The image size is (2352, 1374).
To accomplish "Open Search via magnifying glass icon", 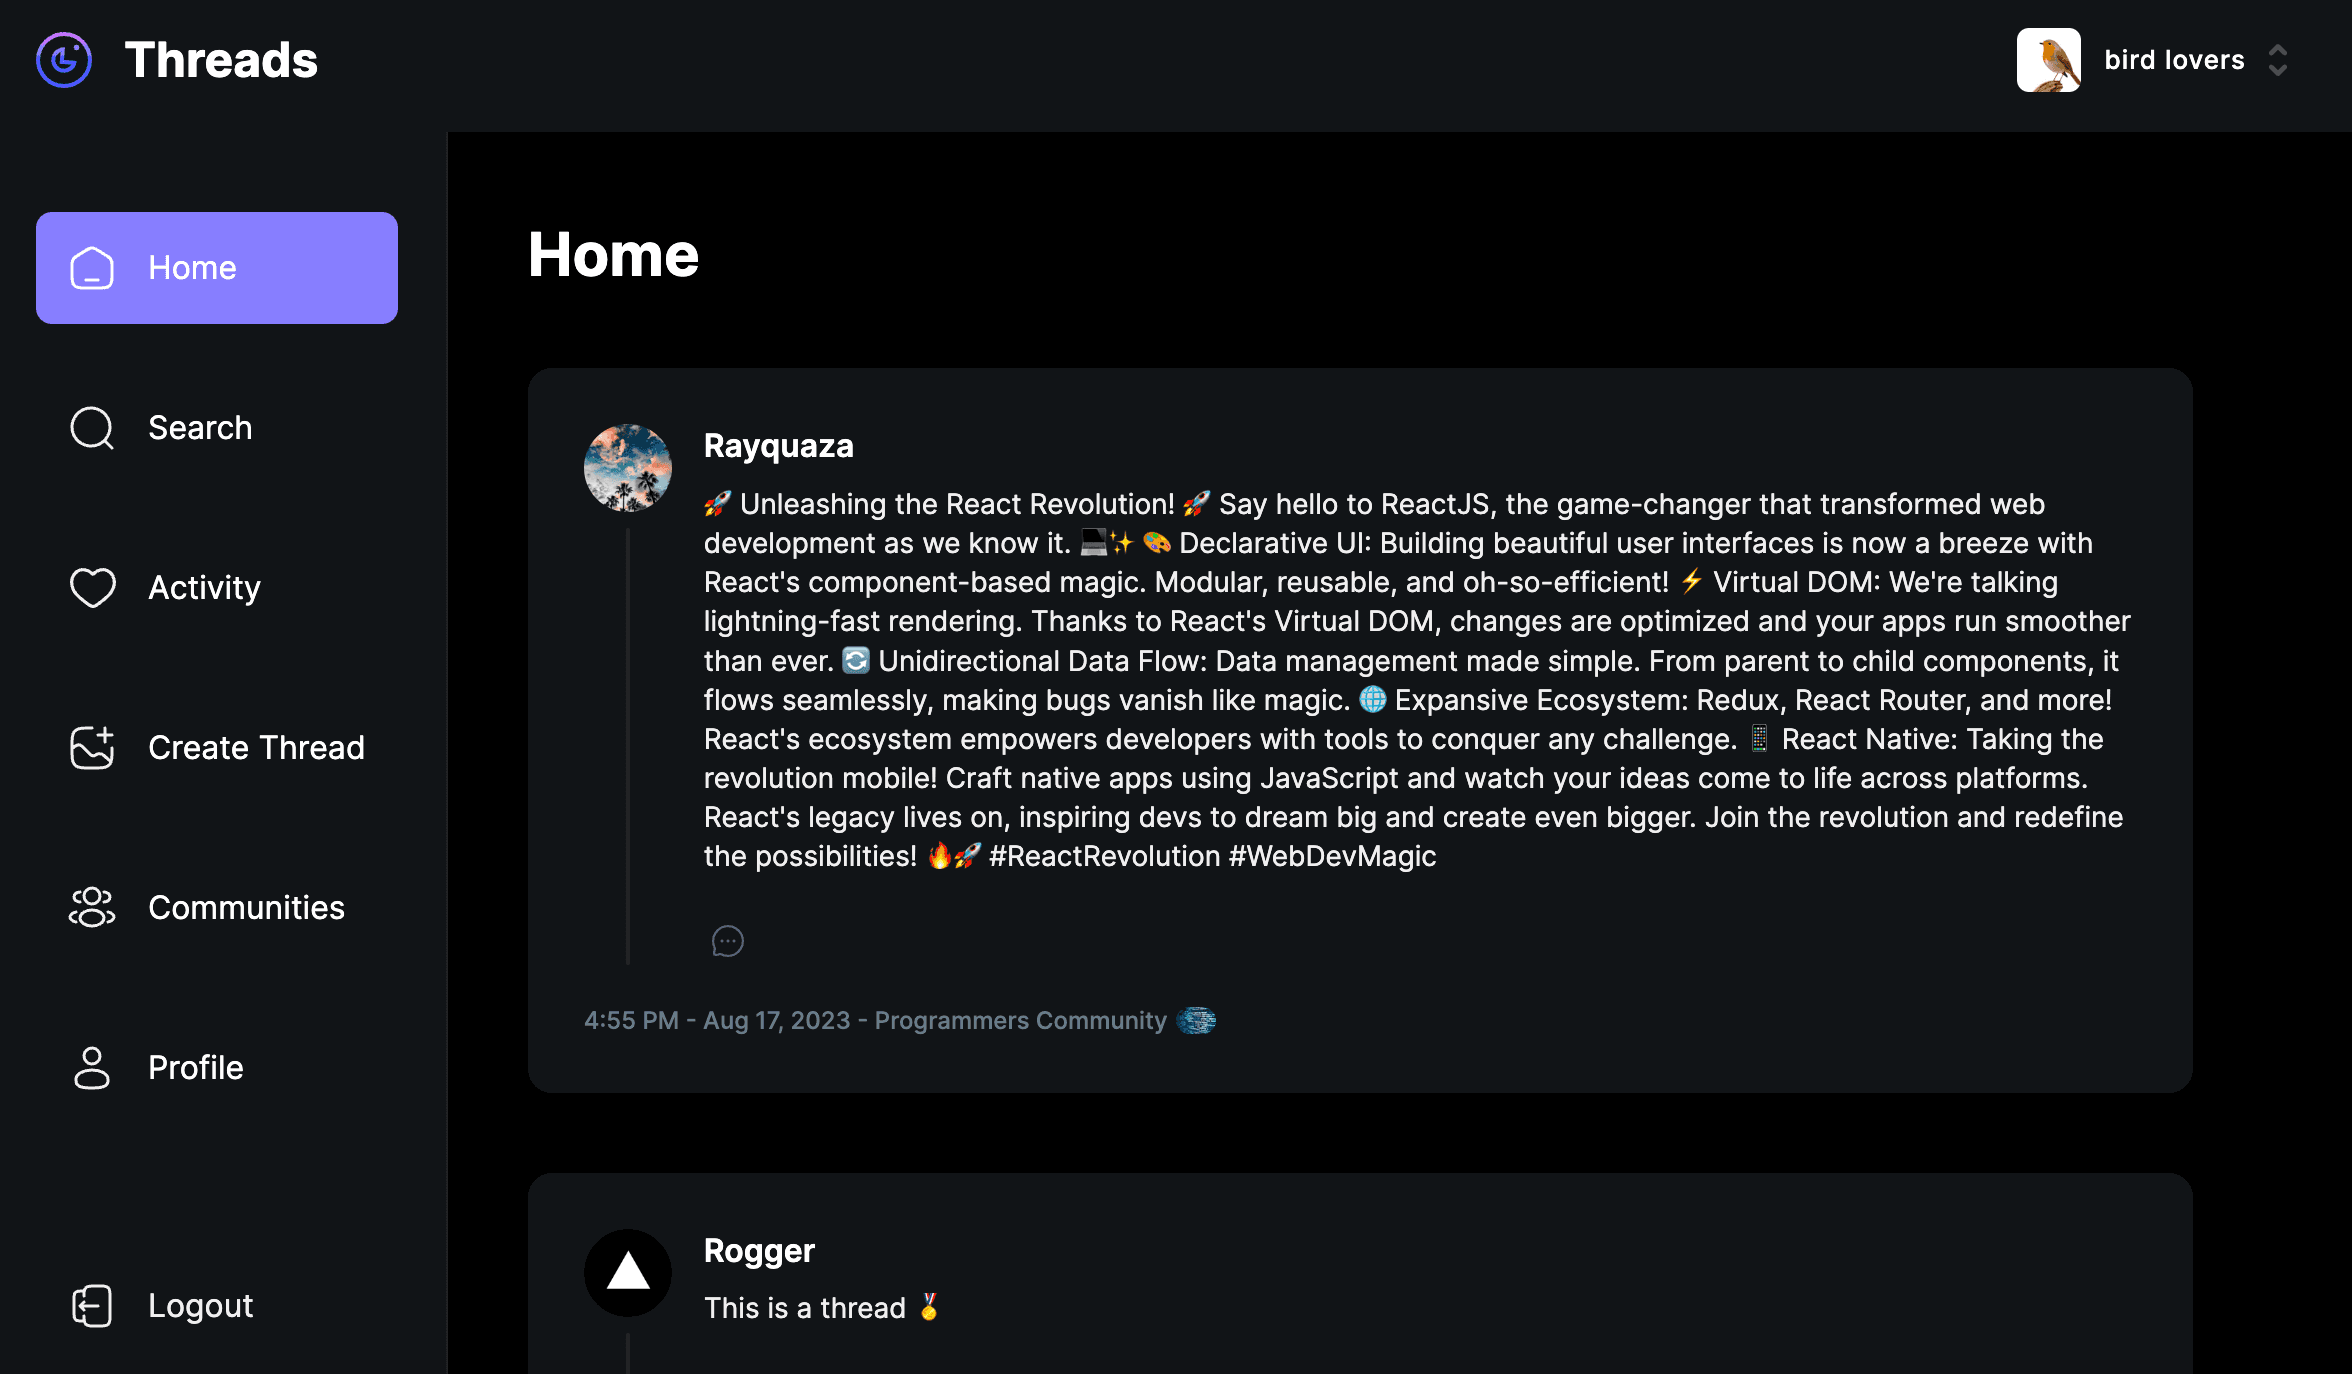I will (x=92, y=427).
